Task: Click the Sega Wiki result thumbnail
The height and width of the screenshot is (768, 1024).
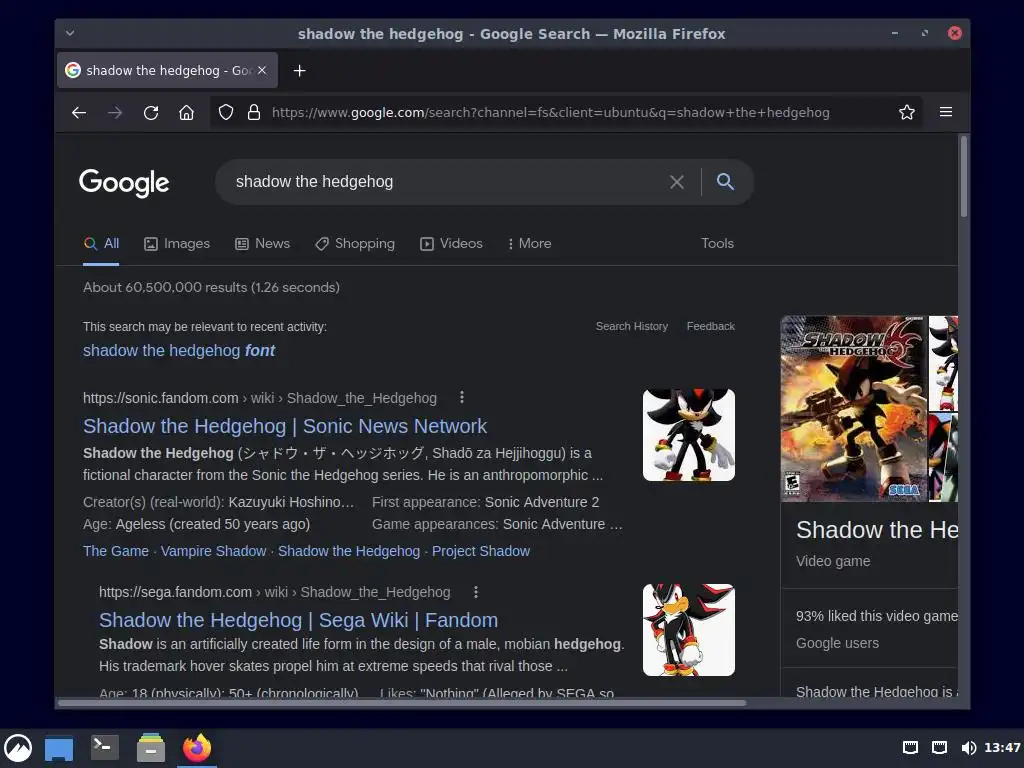Action: click(688, 630)
